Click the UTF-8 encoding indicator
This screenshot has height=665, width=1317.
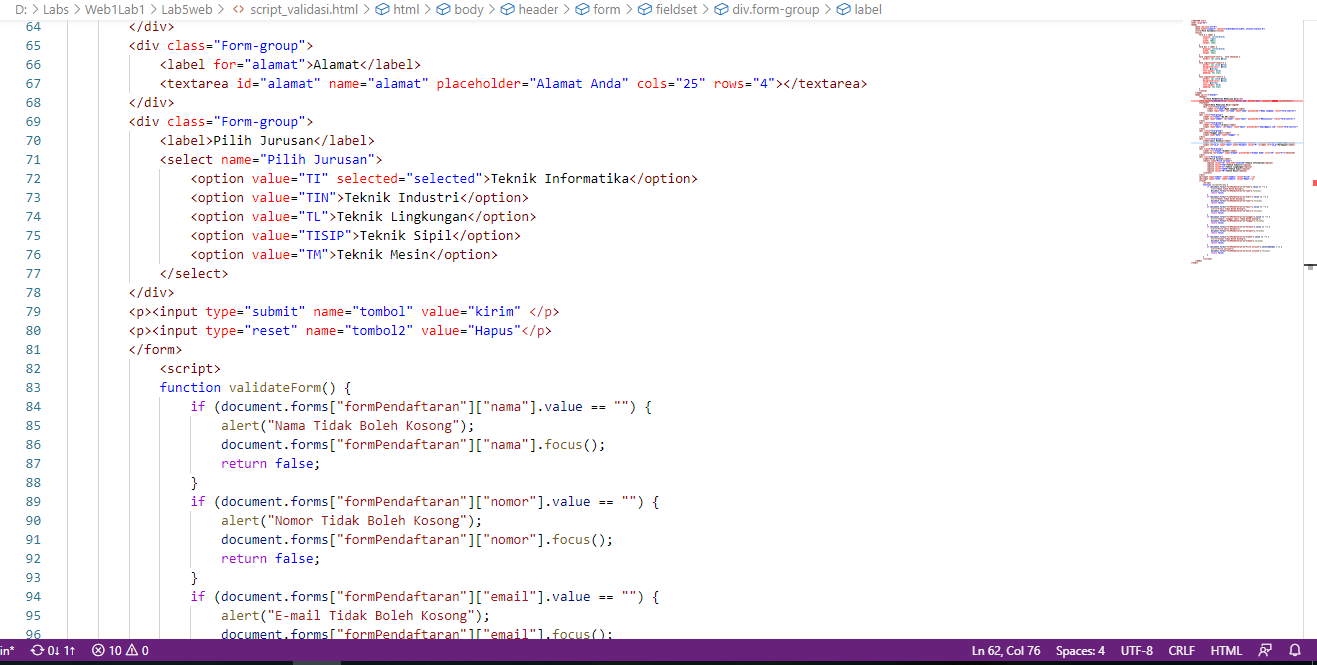[1136, 650]
